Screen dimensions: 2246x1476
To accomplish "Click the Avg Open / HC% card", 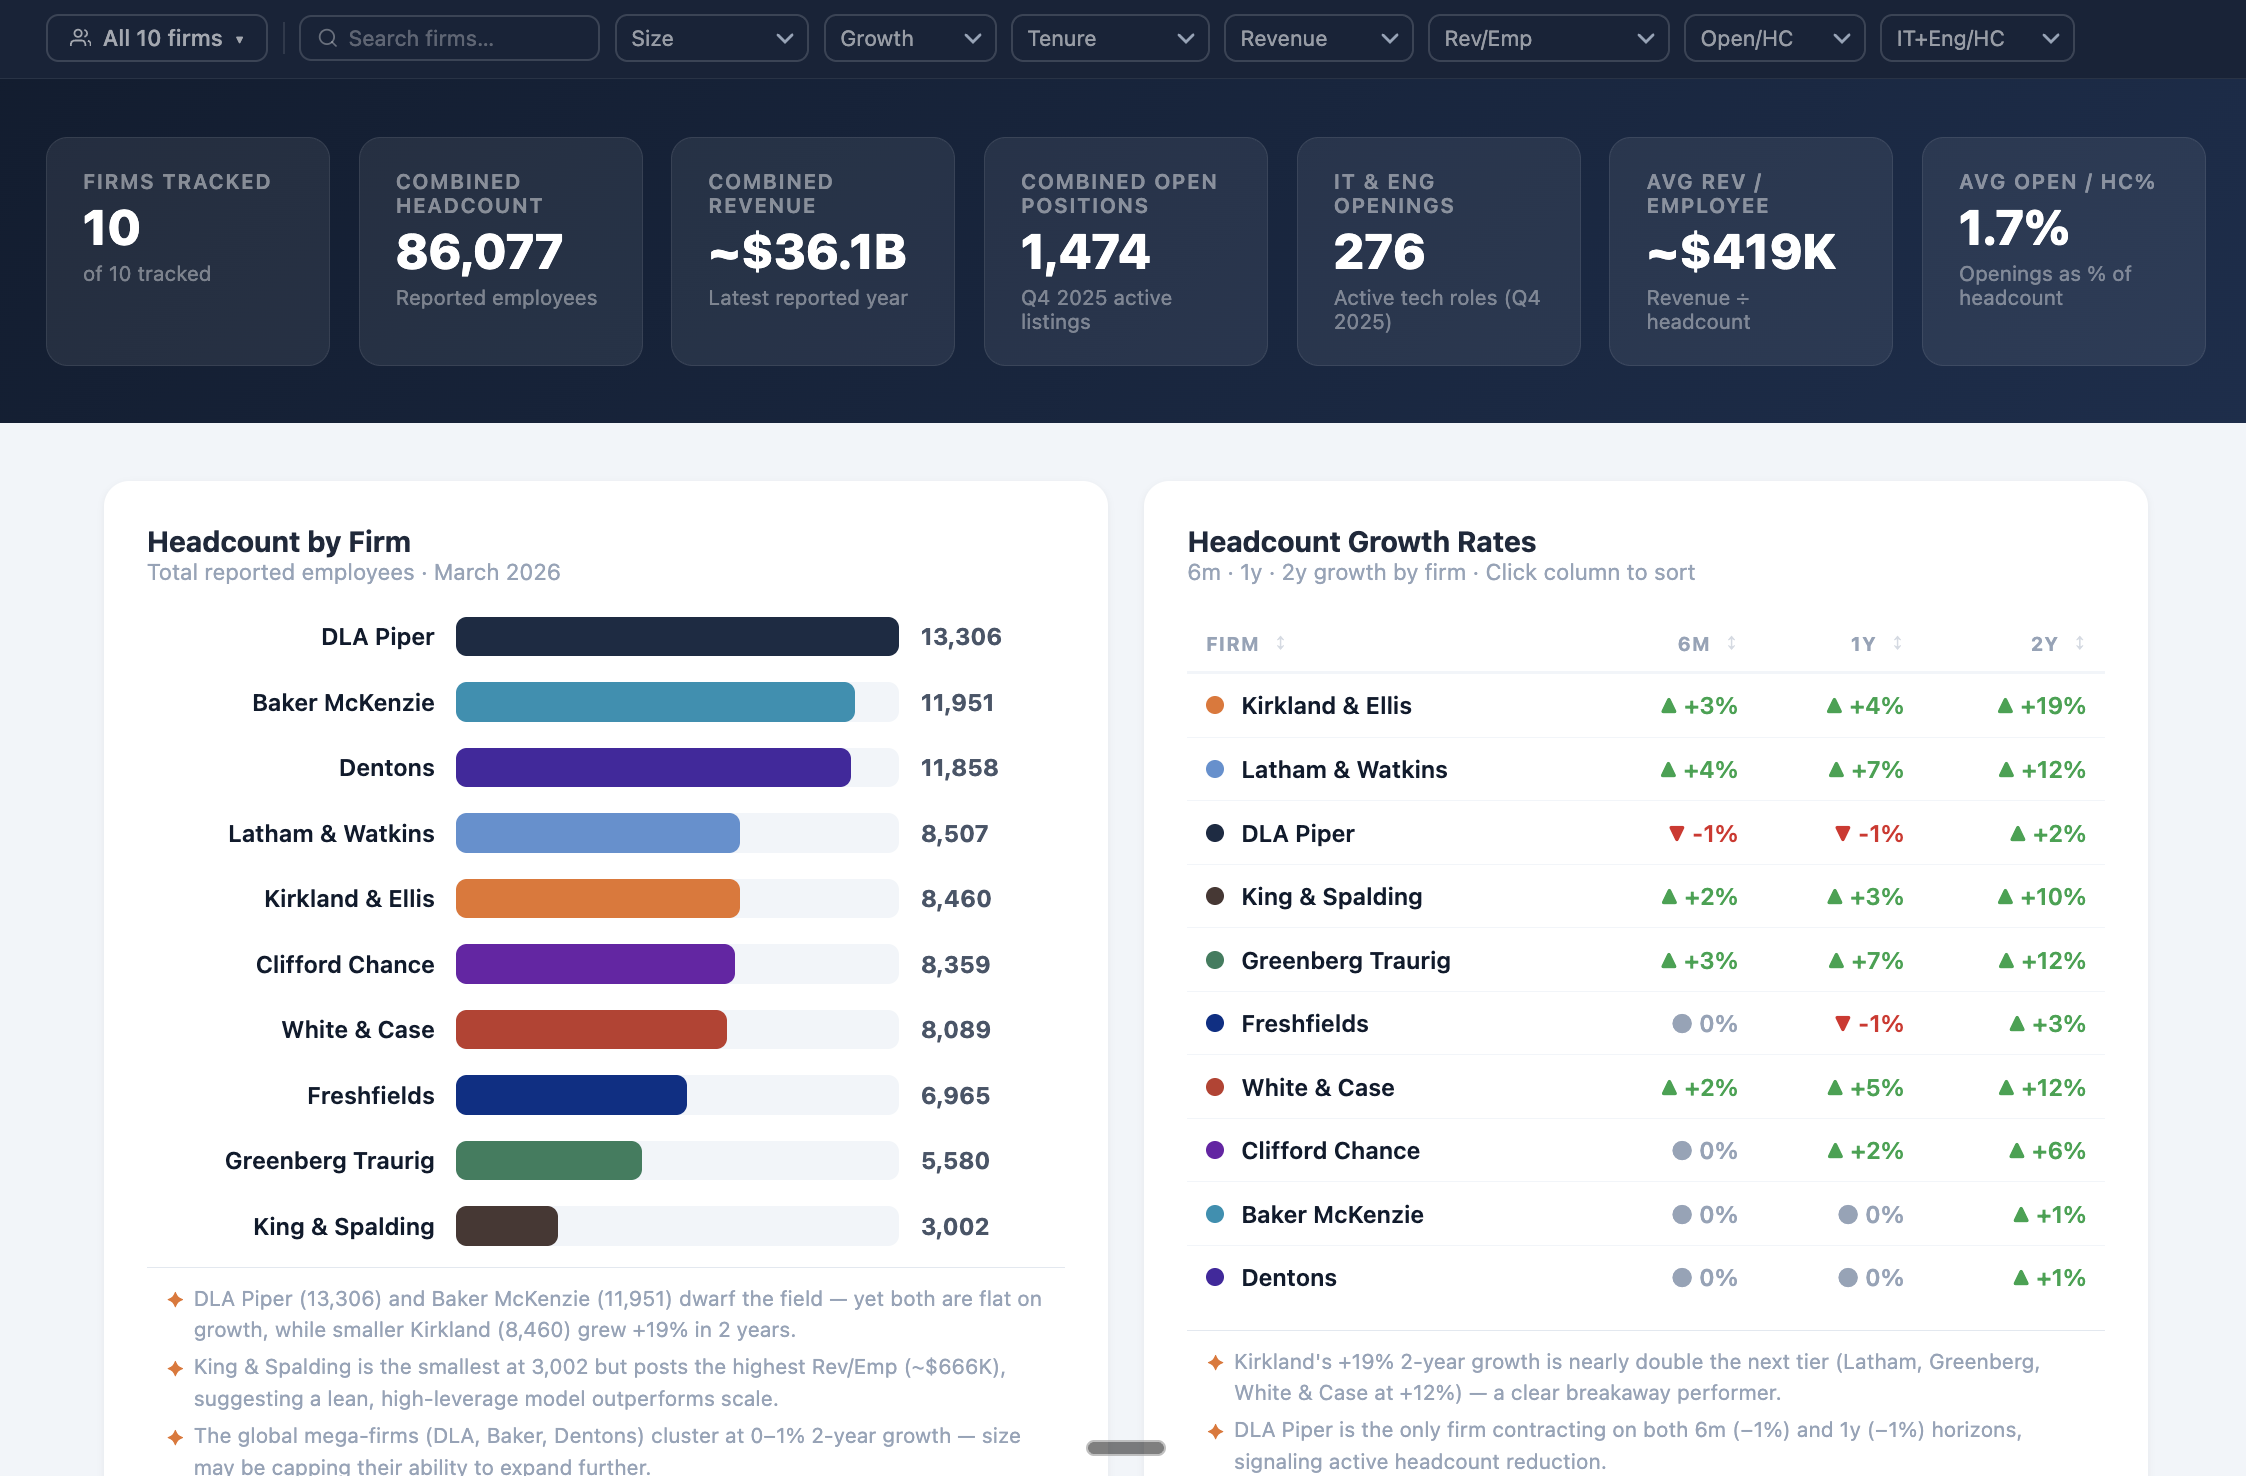I will [2063, 251].
